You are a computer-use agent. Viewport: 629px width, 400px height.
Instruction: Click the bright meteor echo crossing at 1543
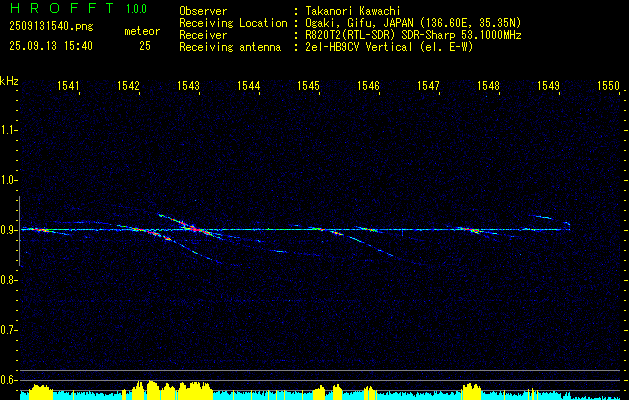[195, 229]
